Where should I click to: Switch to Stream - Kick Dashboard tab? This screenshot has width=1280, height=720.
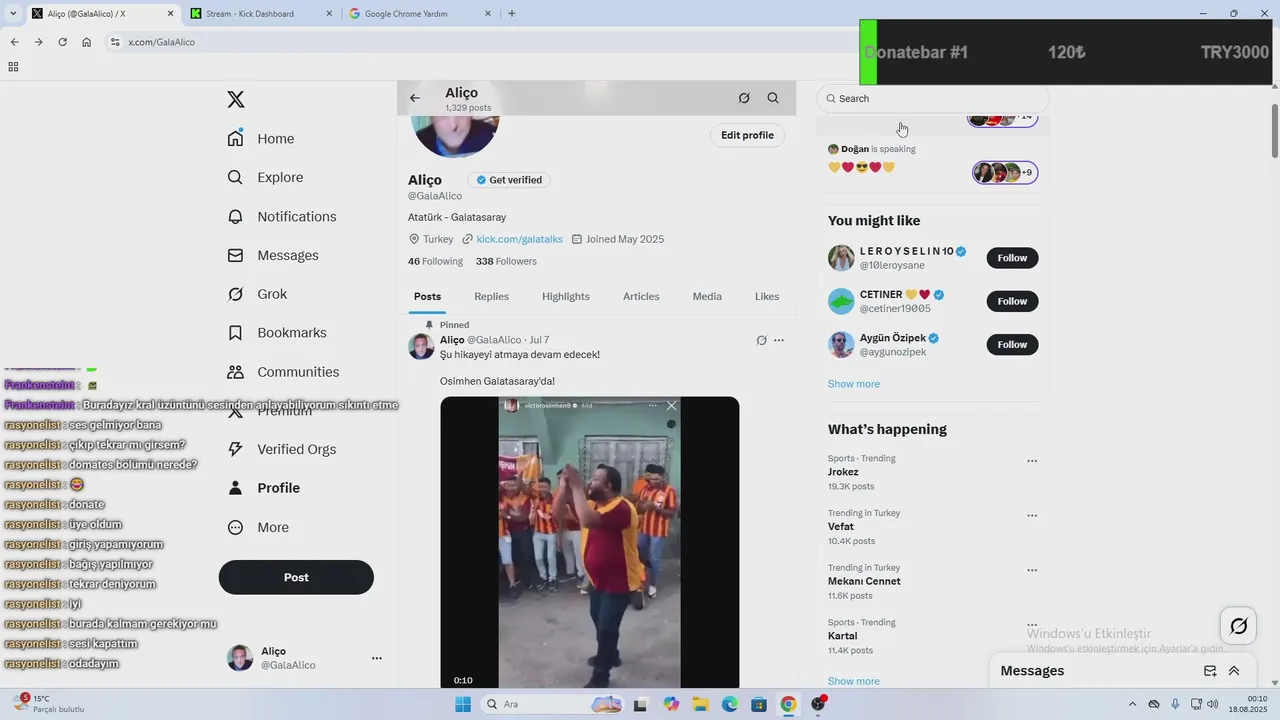point(261,14)
